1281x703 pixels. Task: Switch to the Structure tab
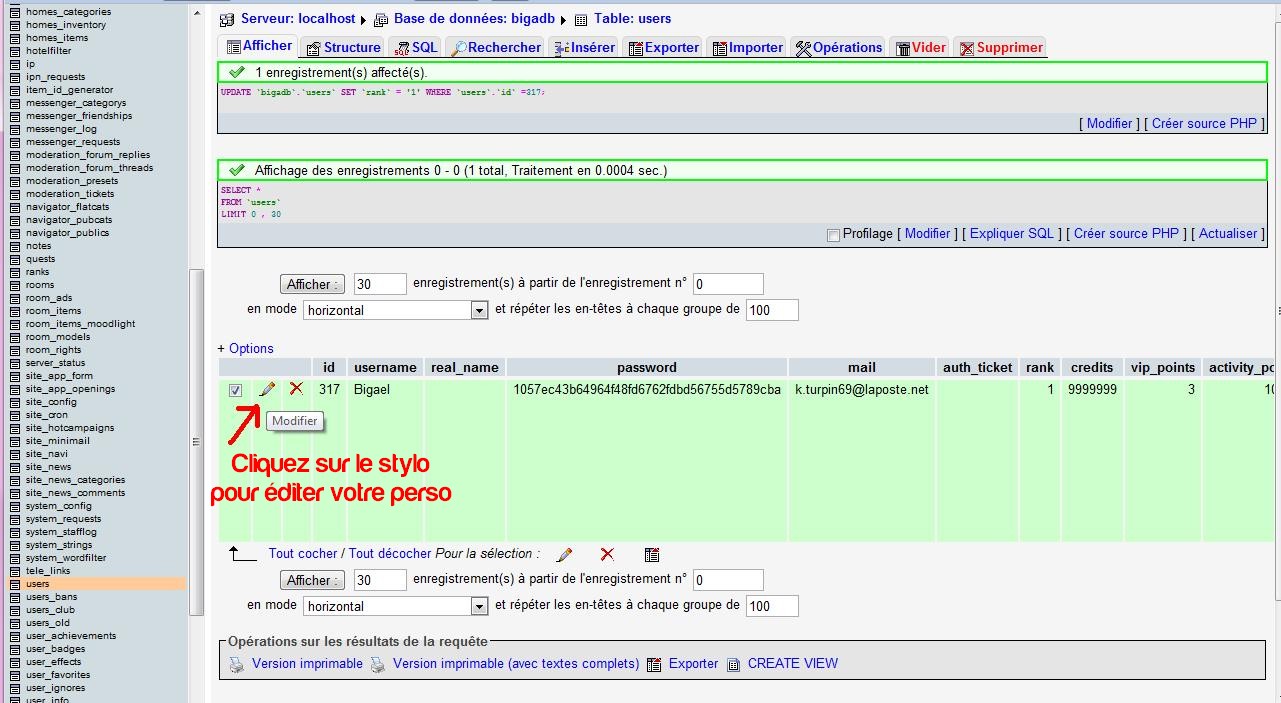pos(343,47)
